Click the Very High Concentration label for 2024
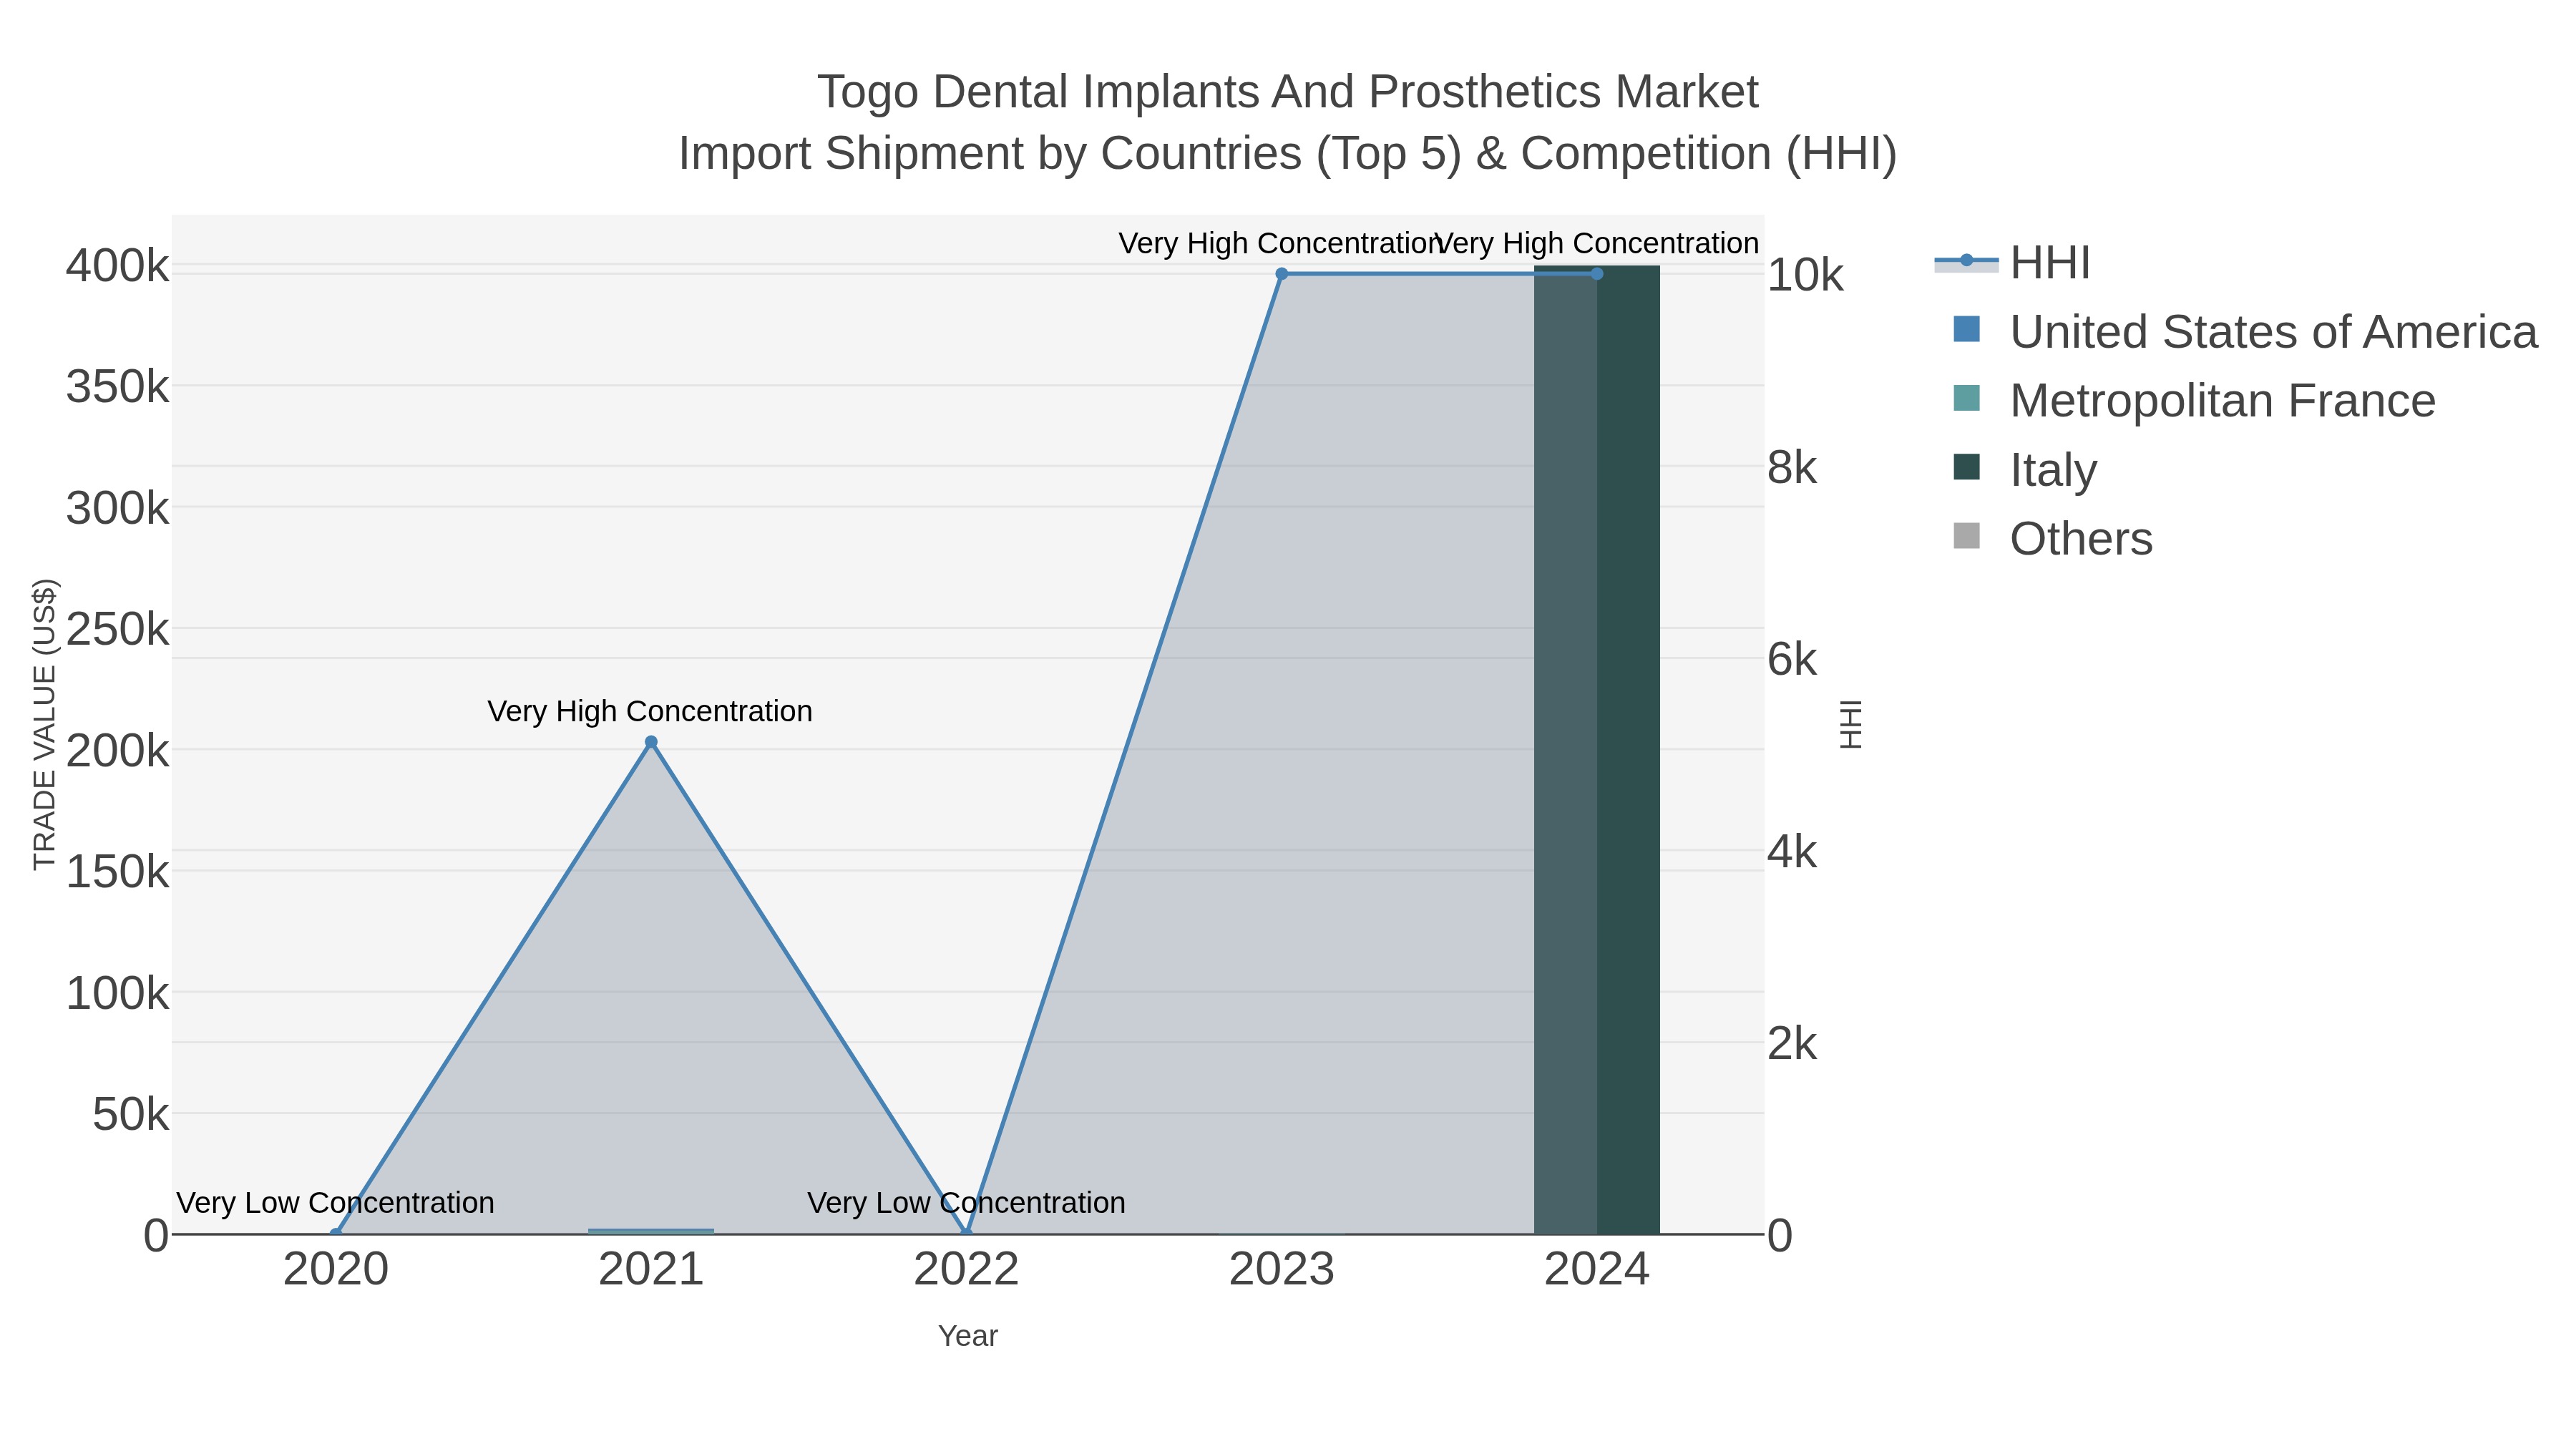 pos(1597,243)
